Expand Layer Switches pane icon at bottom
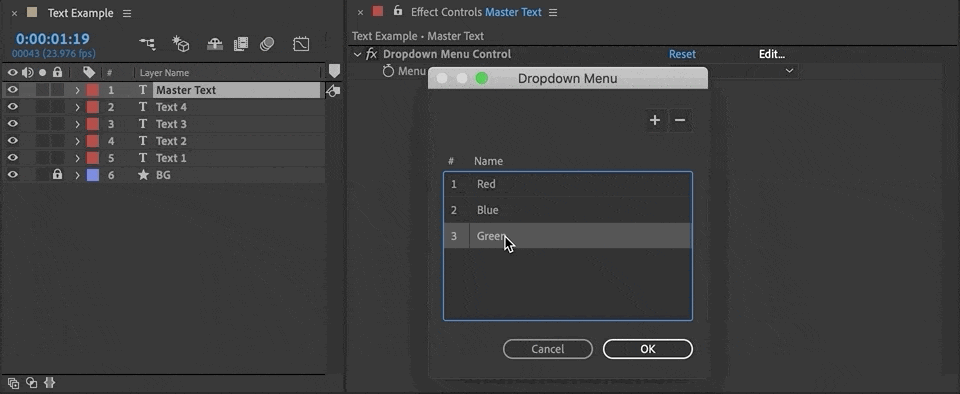Image resolution: width=960 pixels, height=394 pixels. click(x=13, y=383)
